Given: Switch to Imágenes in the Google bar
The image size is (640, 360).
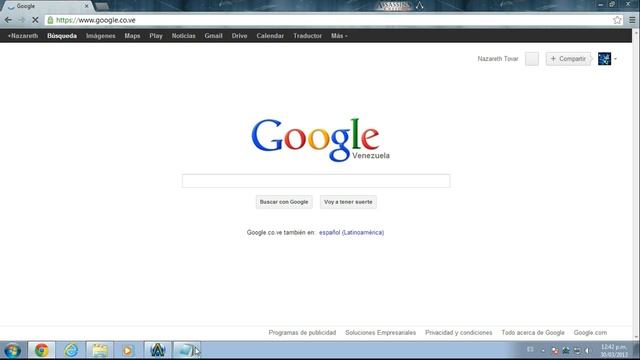Looking at the screenshot, I should [x=101, y=36].
